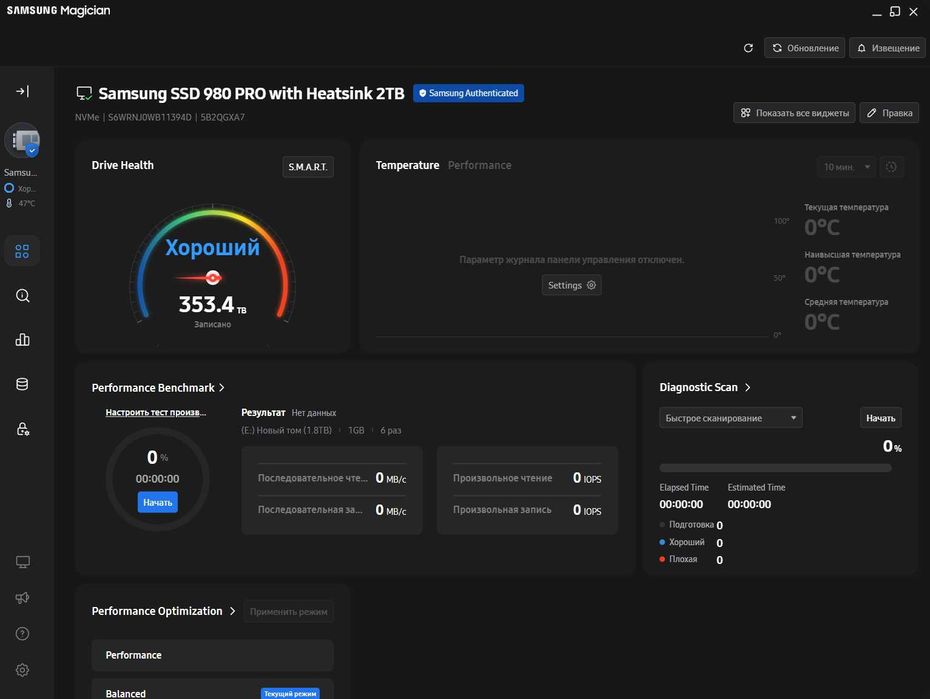Click the monitor icon in lower sidebar
Viewport: 930px width, 699px height.
point(23,561)
